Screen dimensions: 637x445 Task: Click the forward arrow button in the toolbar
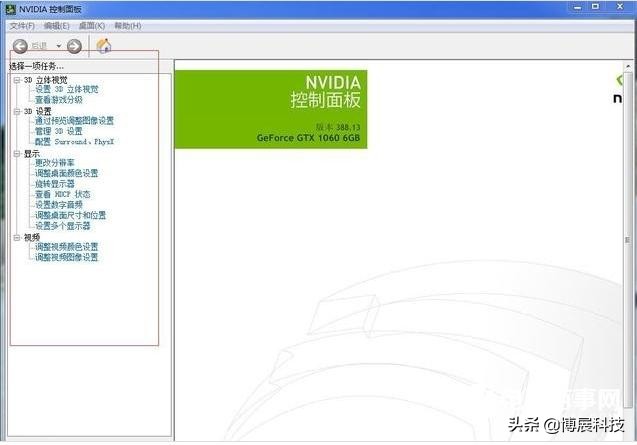pyautogui.click(x=74, y=46)
